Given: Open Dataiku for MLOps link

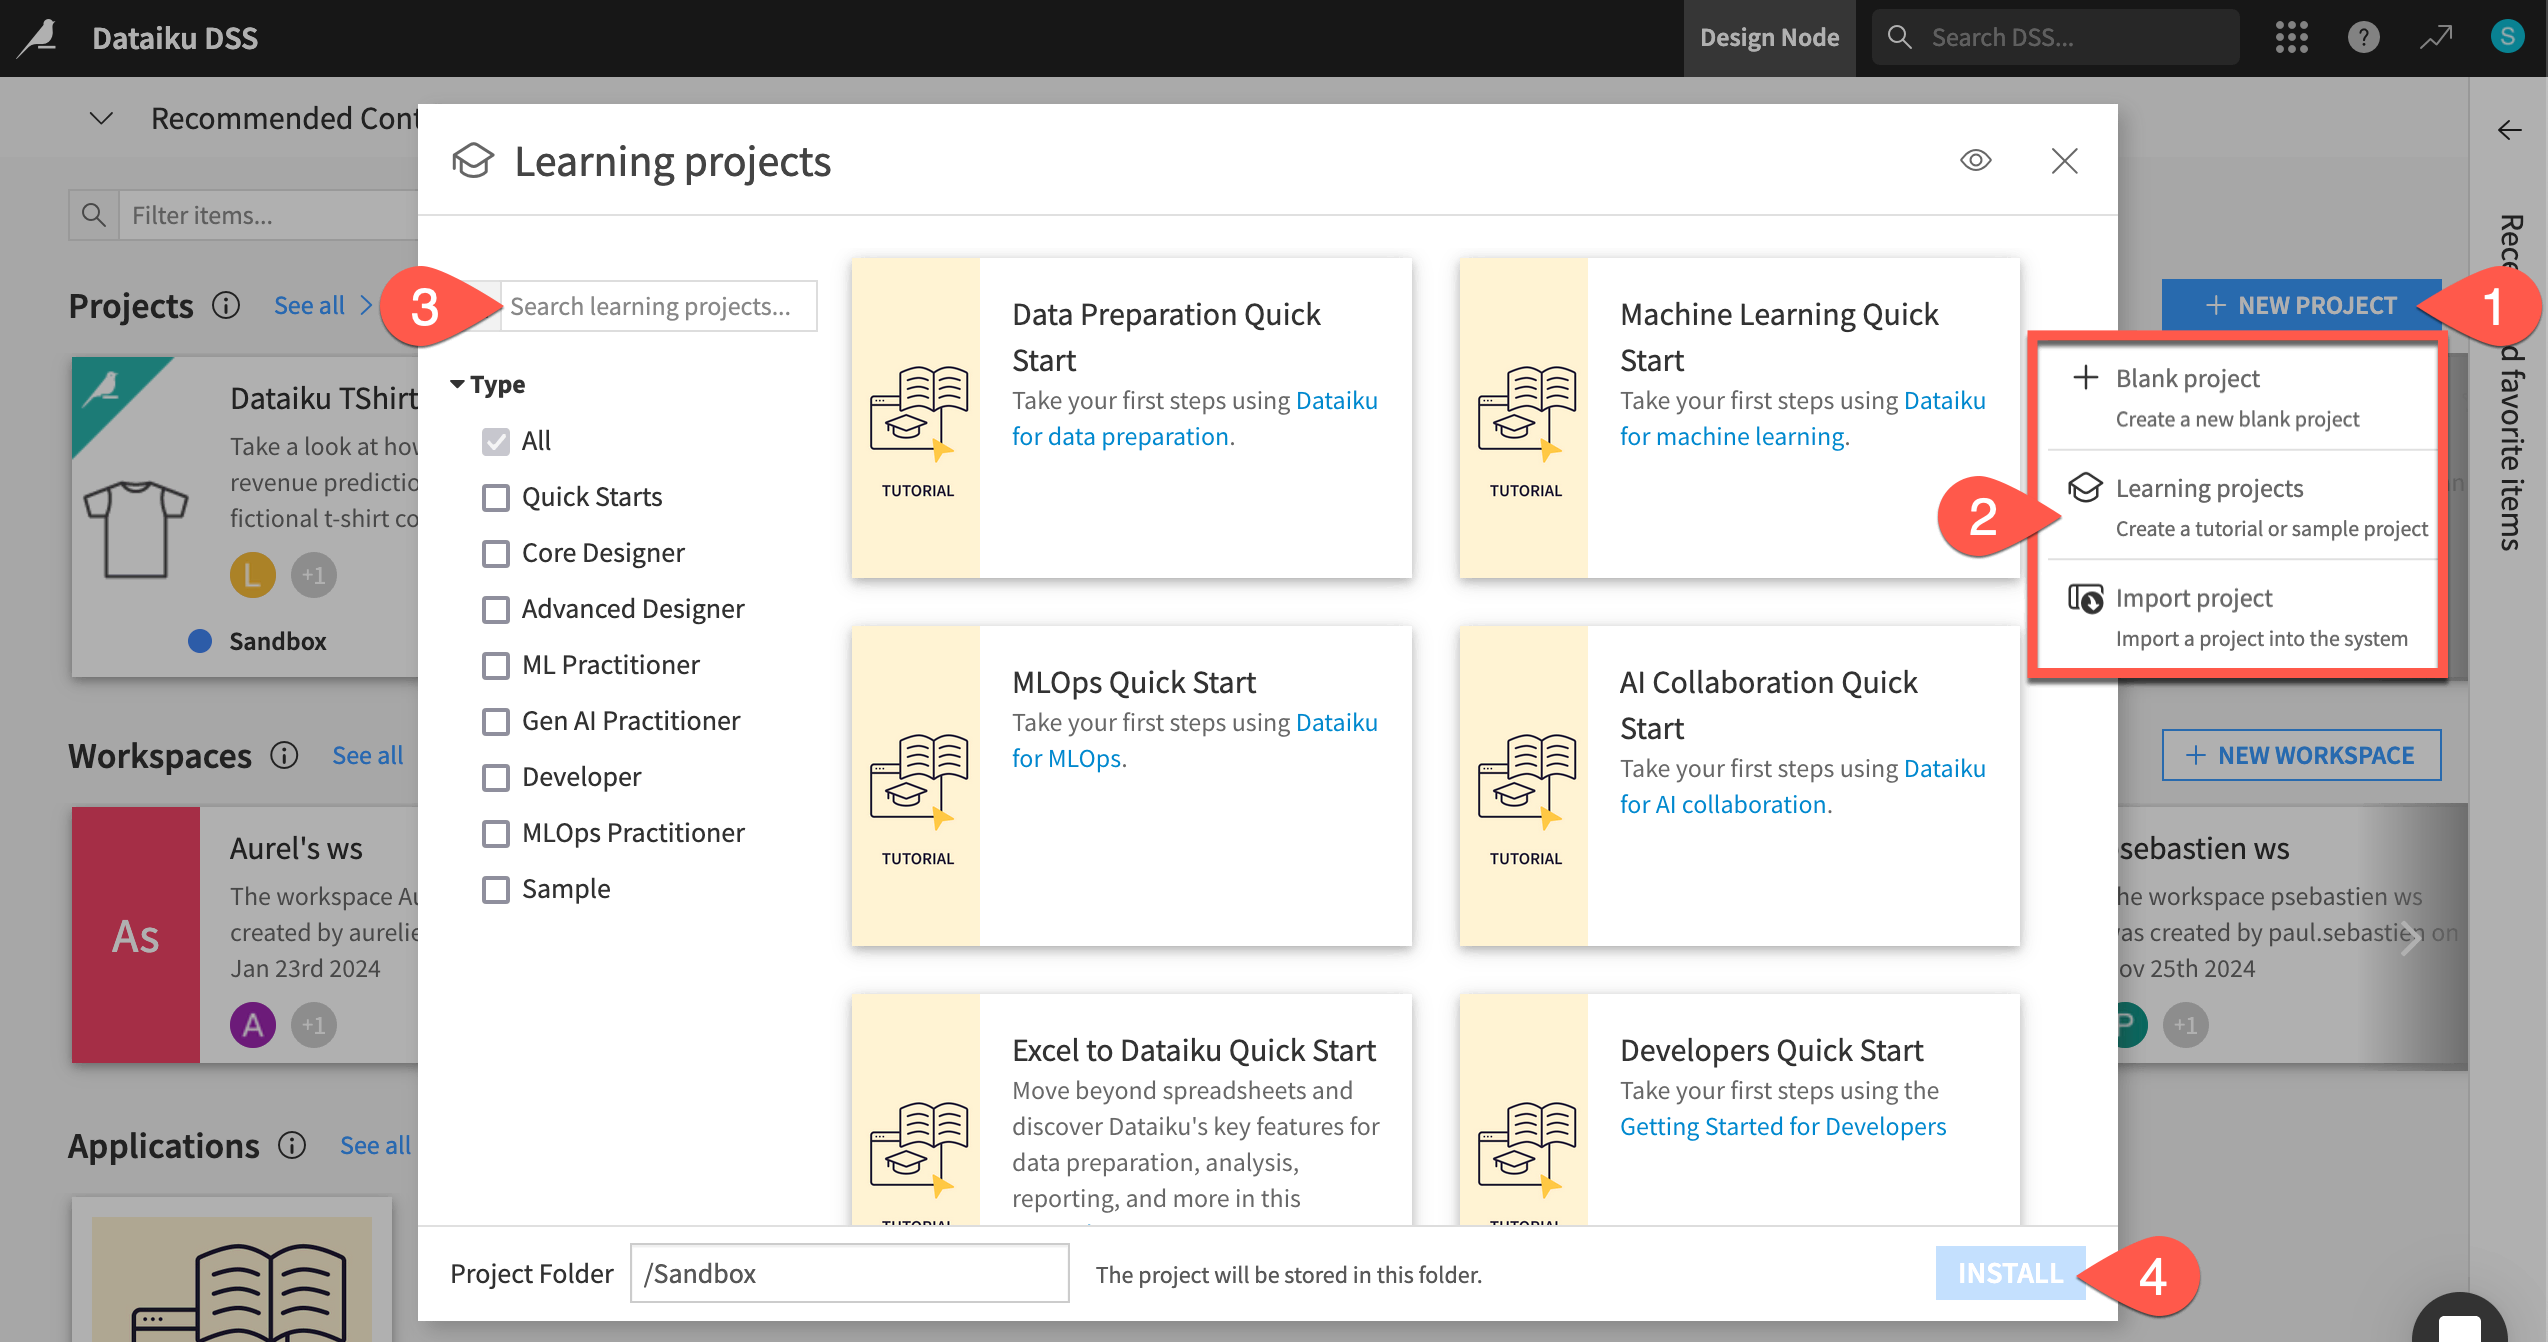Looking at the screenshot, I should (1195, 740).
